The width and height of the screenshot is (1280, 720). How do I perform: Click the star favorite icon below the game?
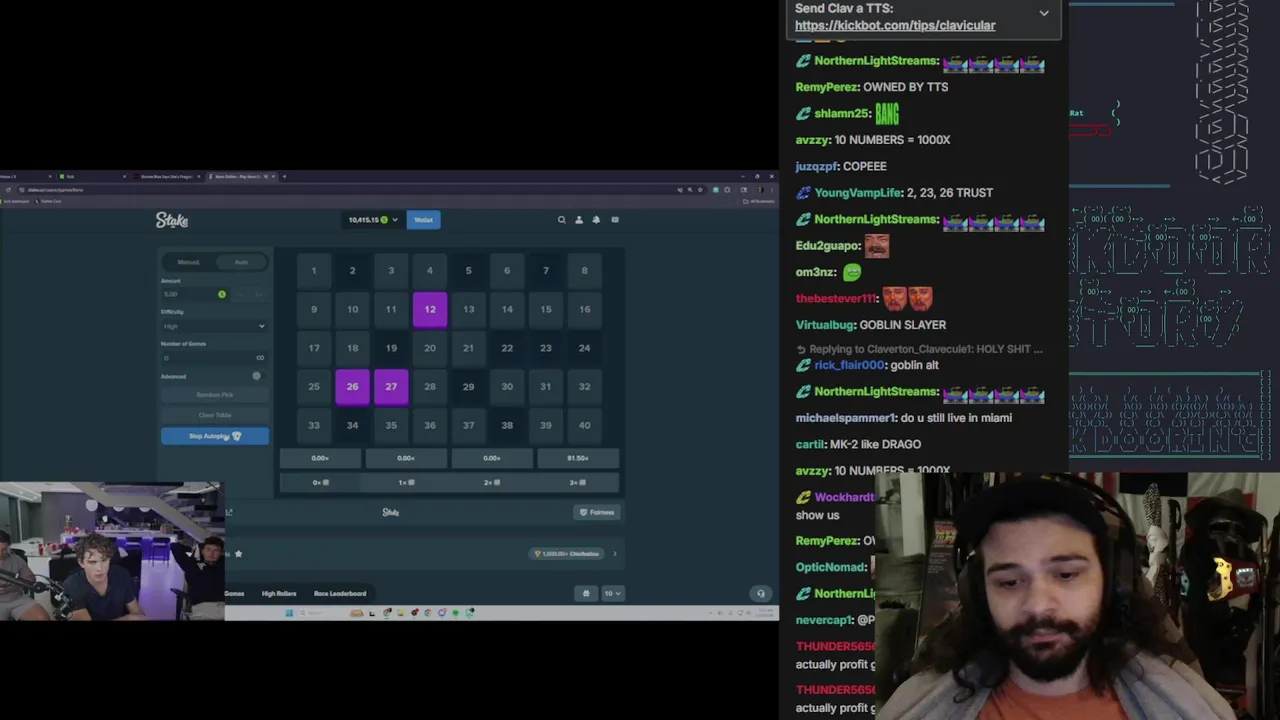[x=238, y=553]
